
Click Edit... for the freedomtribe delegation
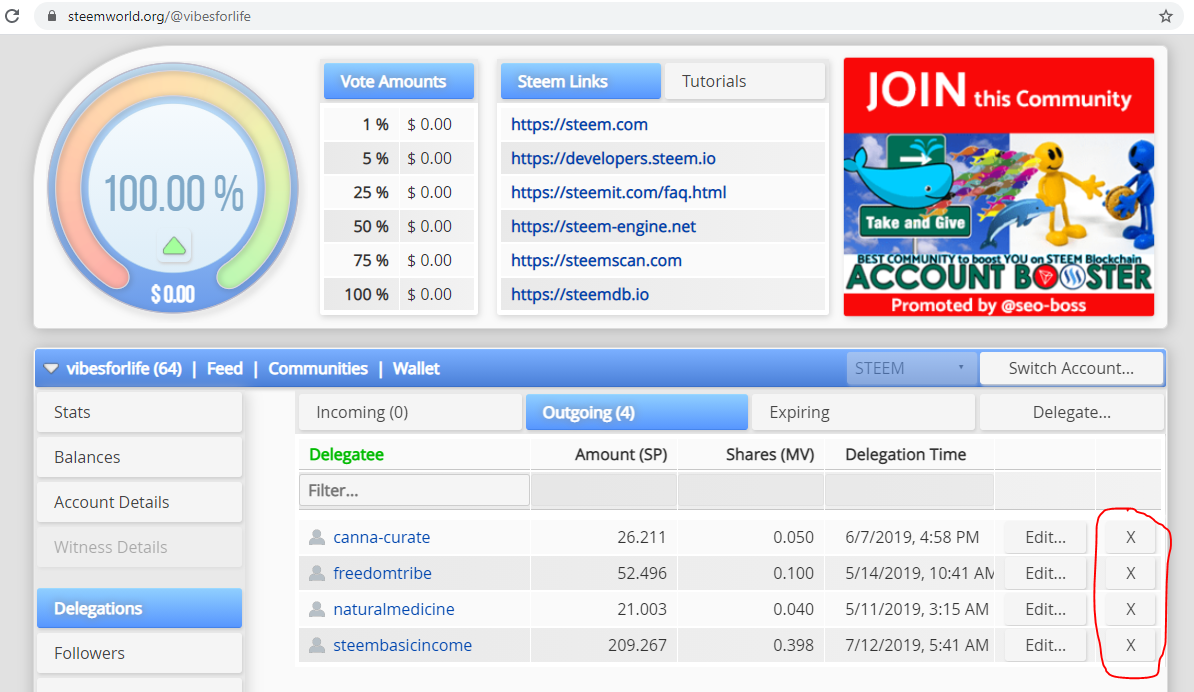coord(1046,573)
